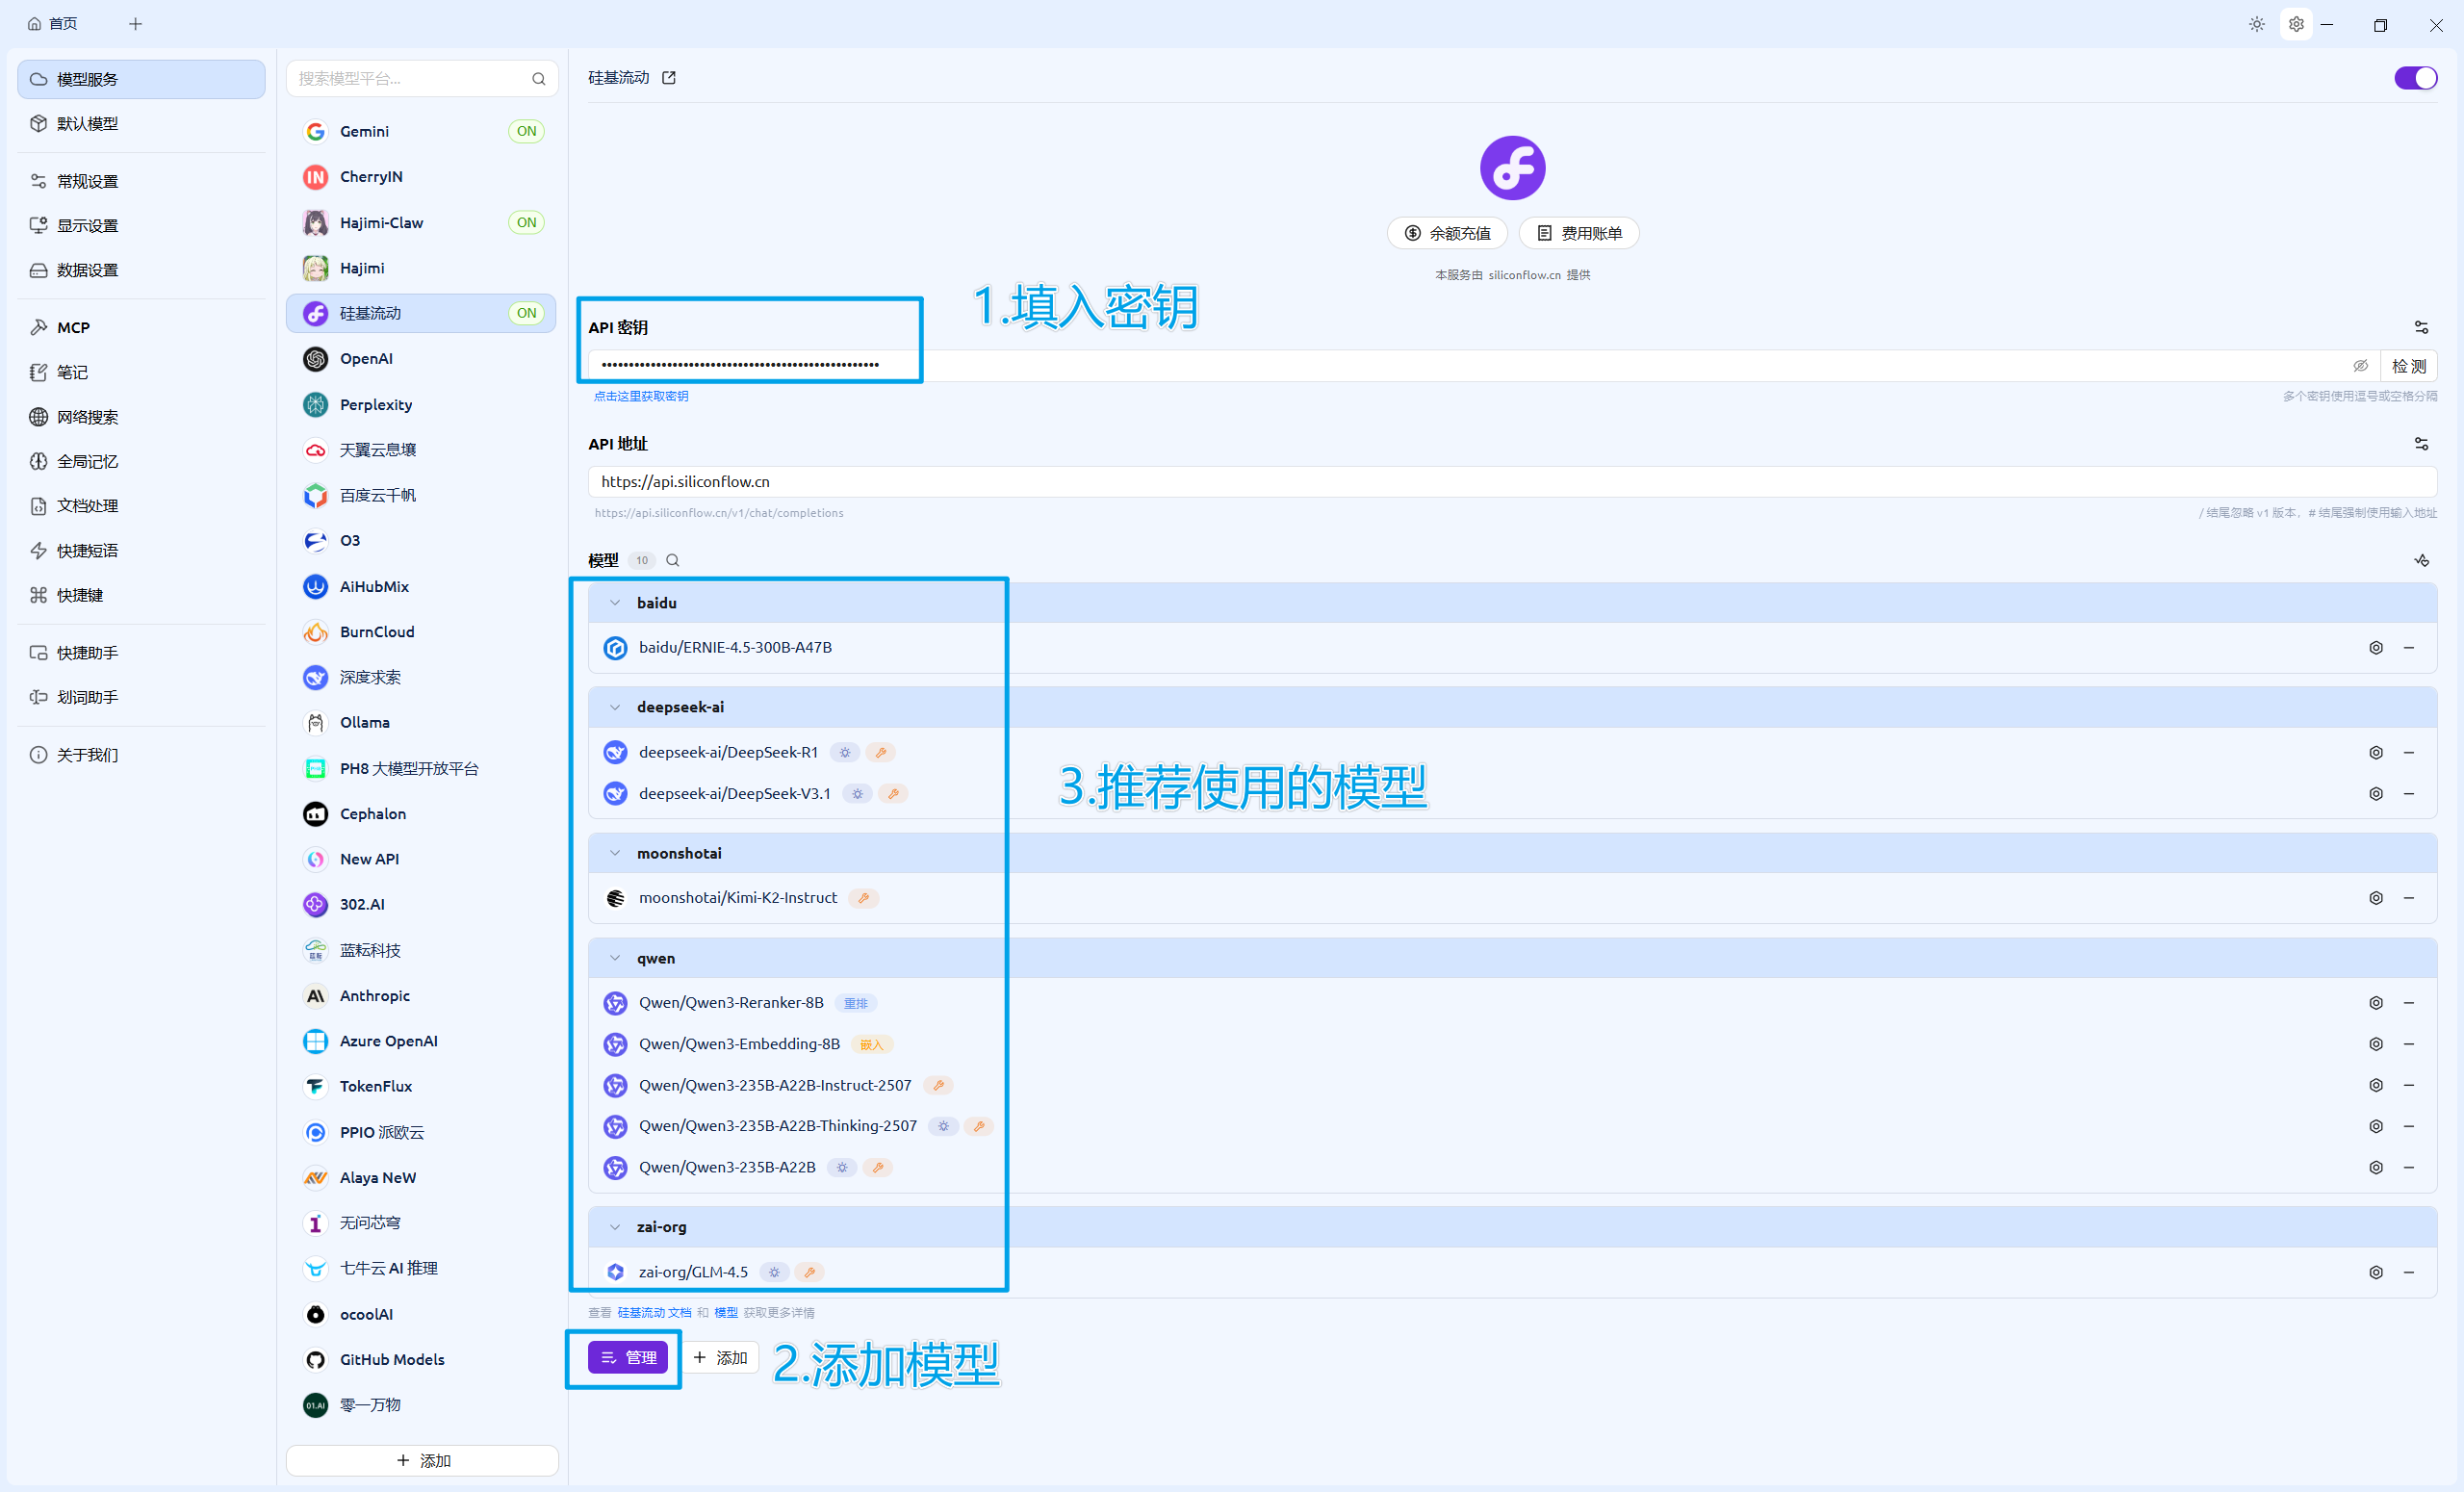Open the app settings gear in title bar
The image size is (2464, 1492).
[2296, 24]
